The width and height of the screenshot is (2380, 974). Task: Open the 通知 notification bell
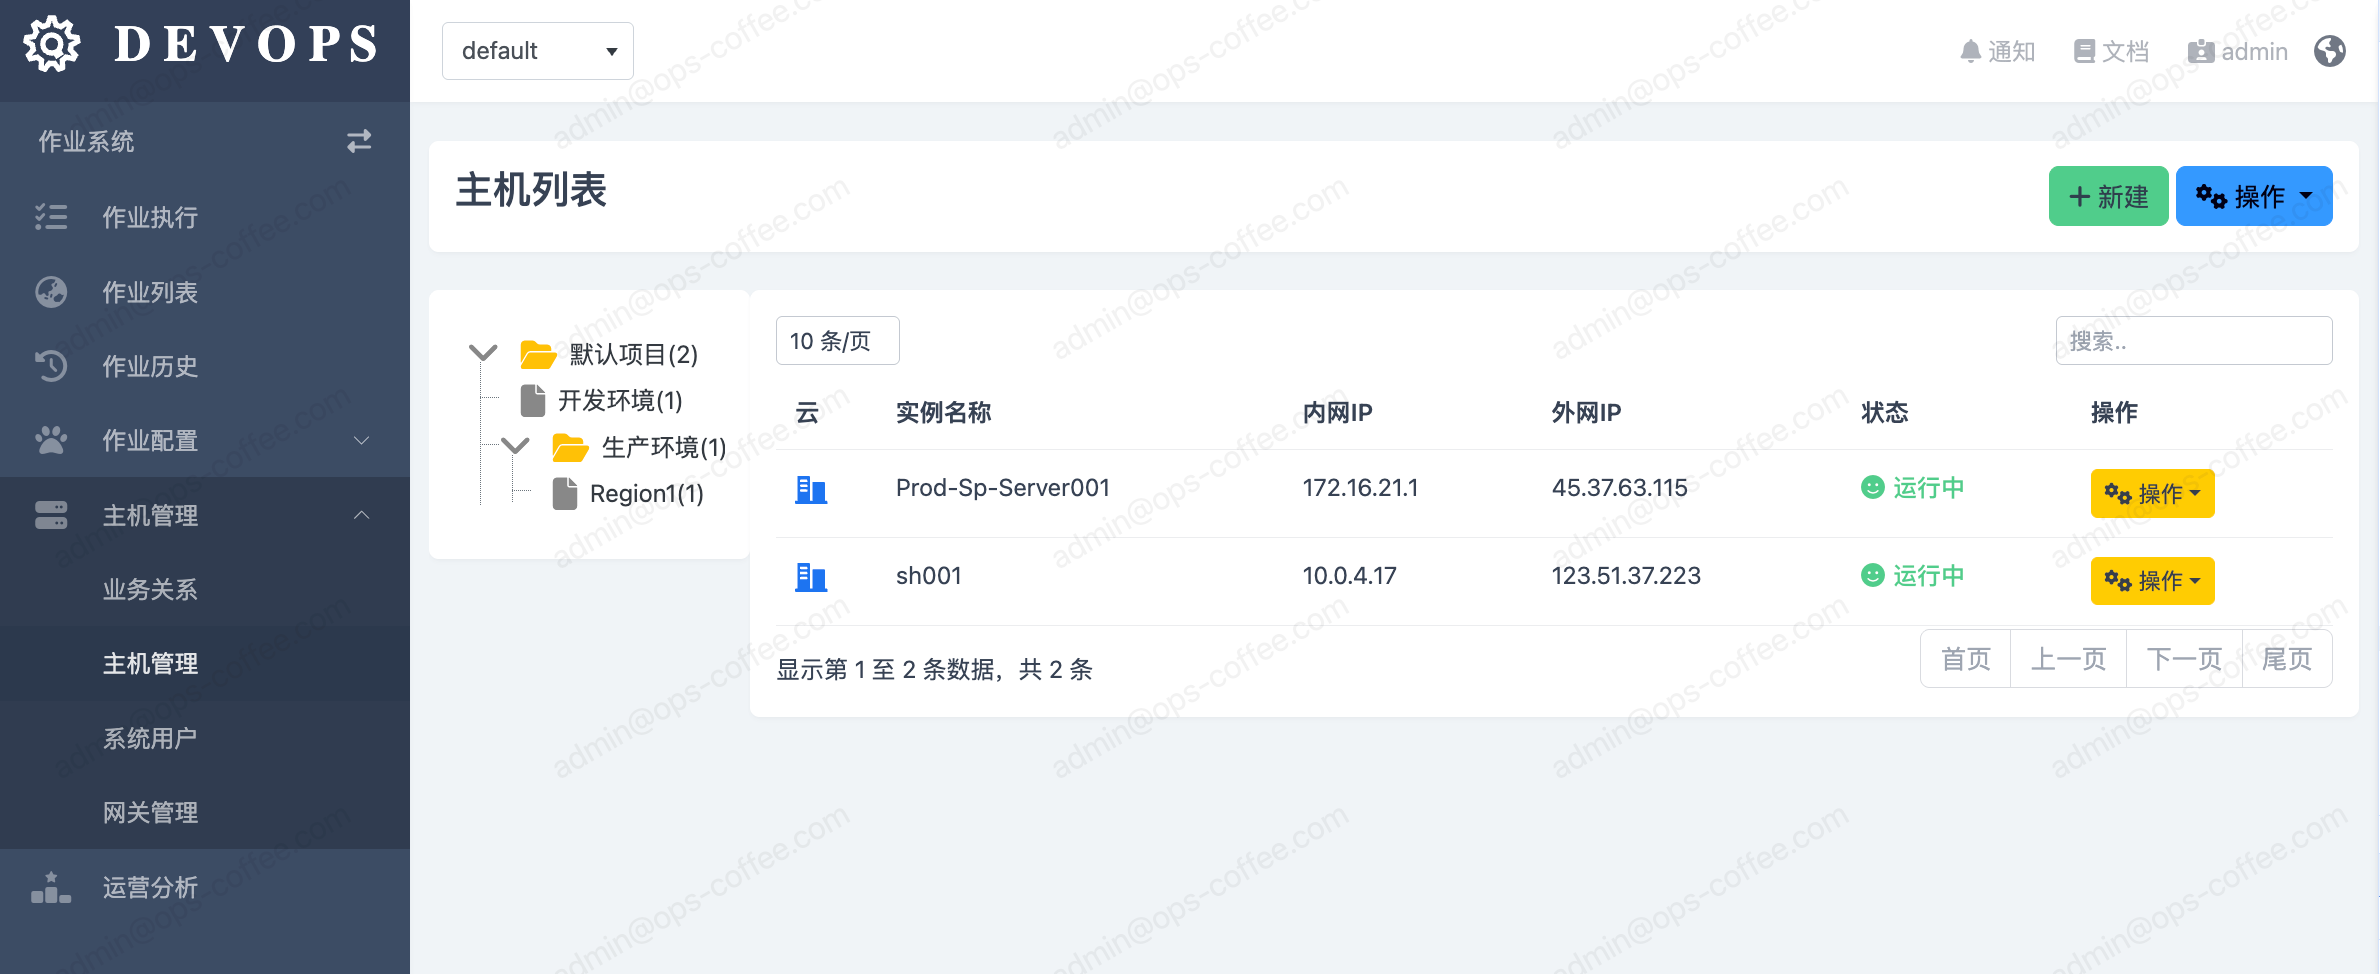(x=1996, y=51)
